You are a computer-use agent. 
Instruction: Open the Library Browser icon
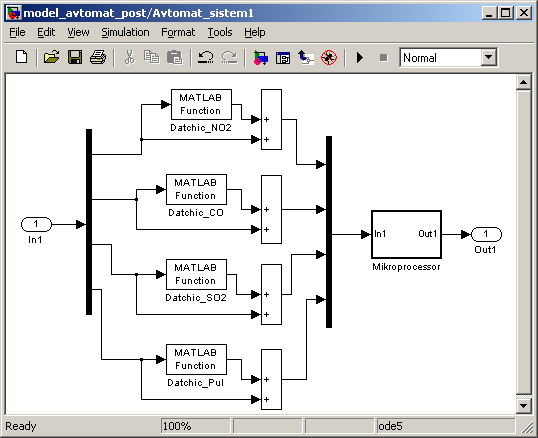point(260,57)
